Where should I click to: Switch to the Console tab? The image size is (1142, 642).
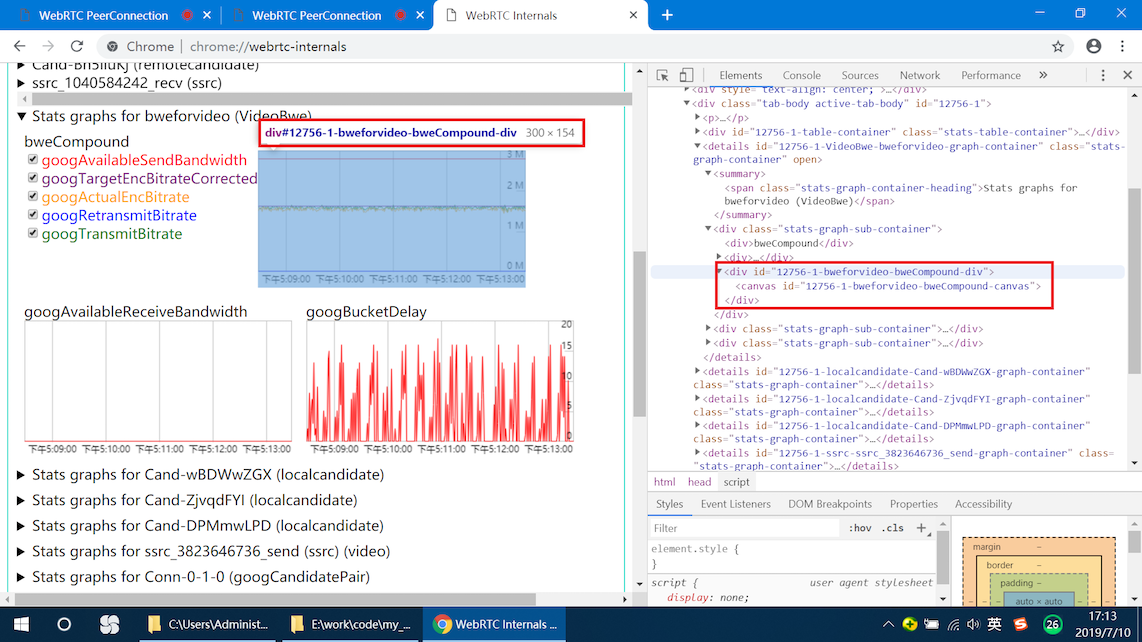pos(801,75)
